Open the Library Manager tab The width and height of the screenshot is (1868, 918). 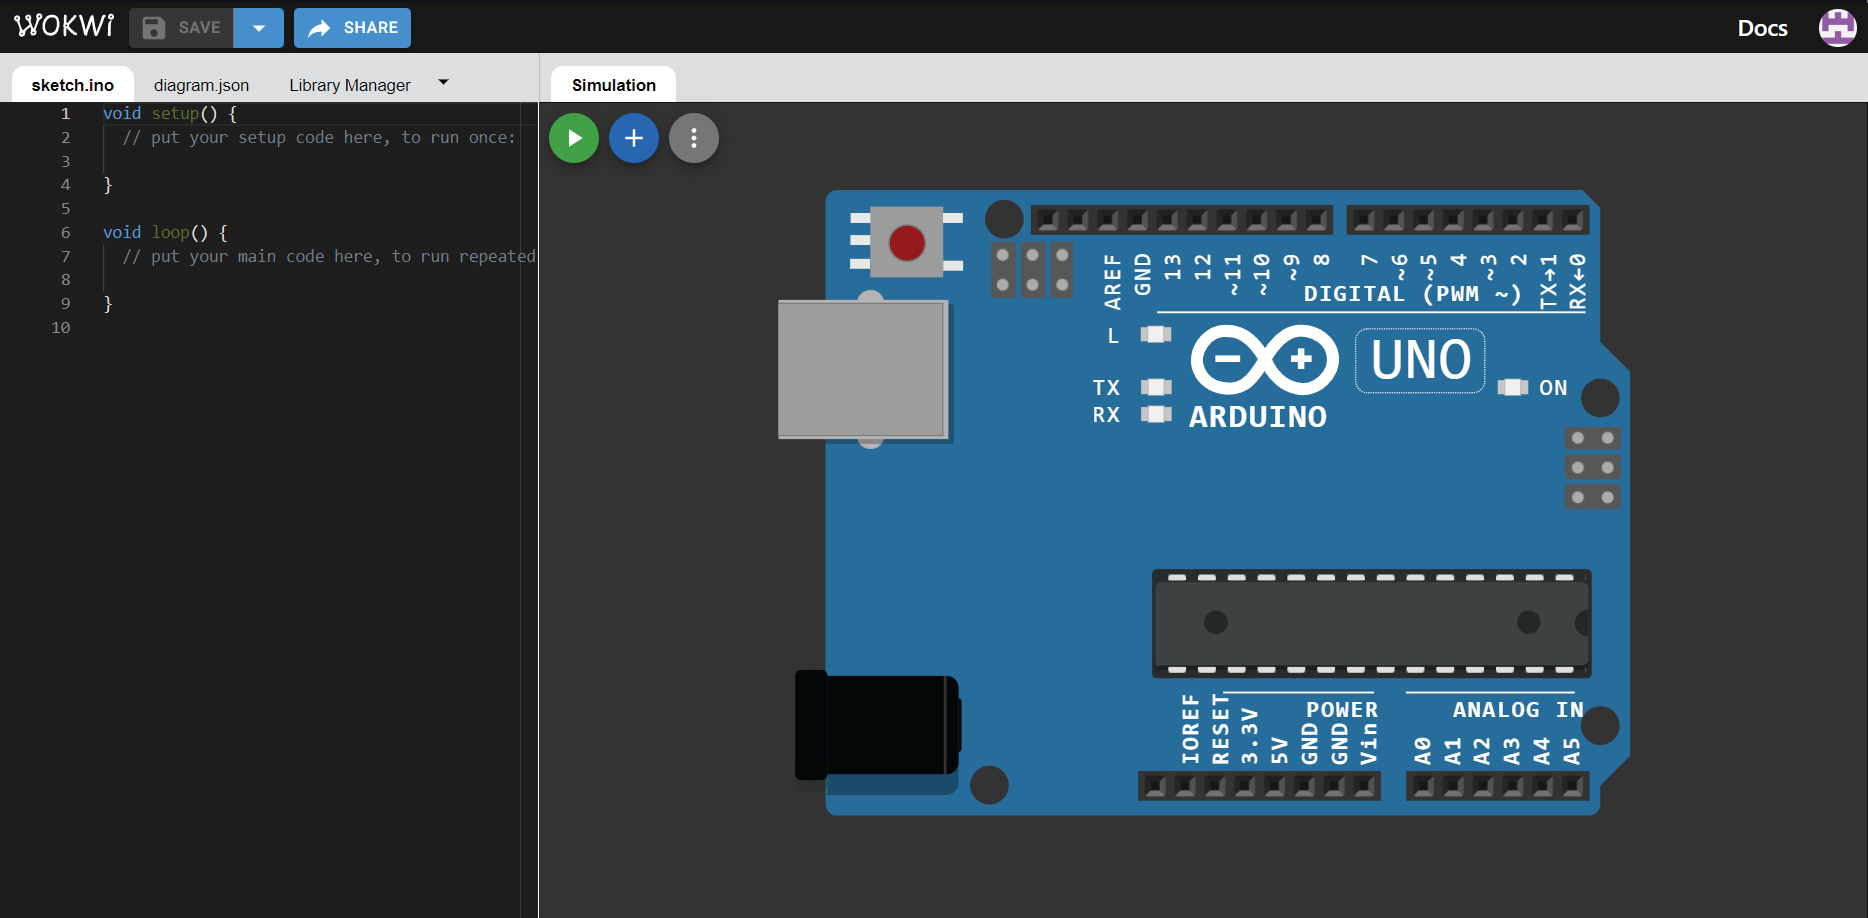350,85
